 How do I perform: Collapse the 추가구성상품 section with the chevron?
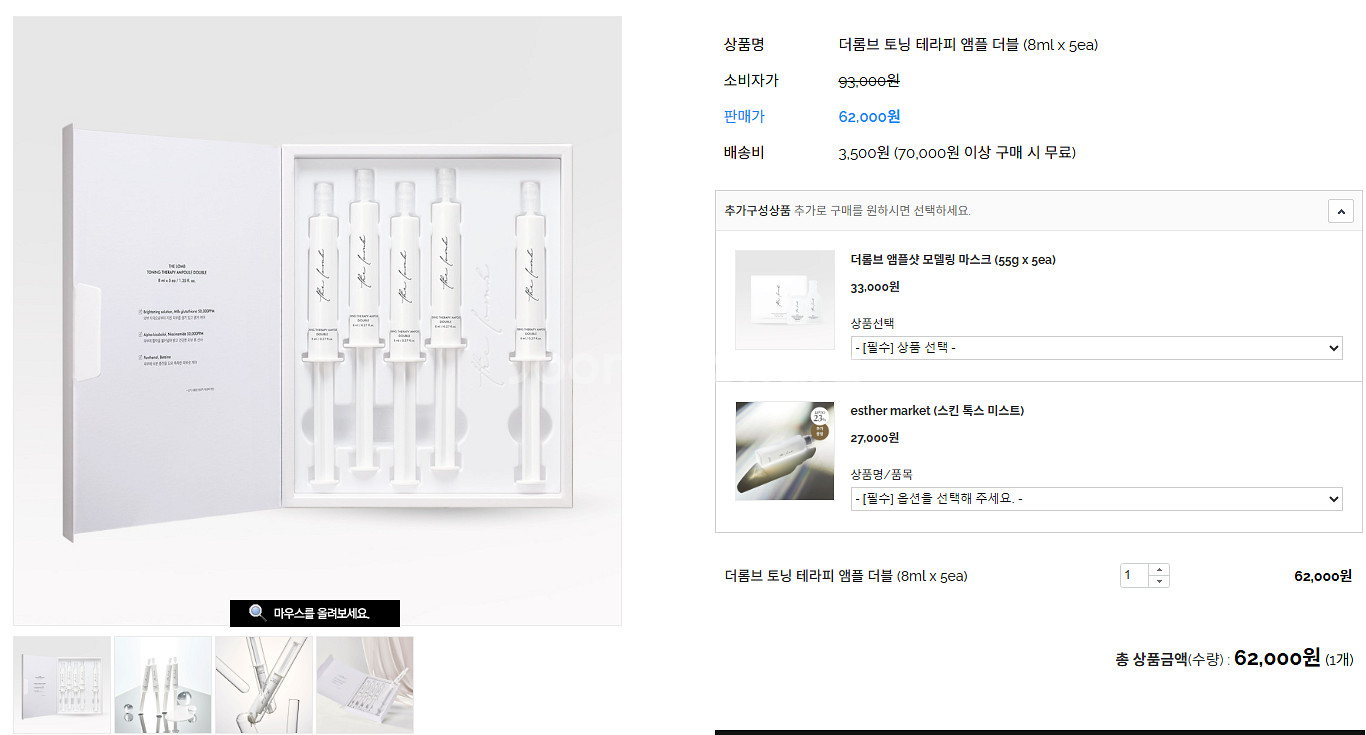1340,211
